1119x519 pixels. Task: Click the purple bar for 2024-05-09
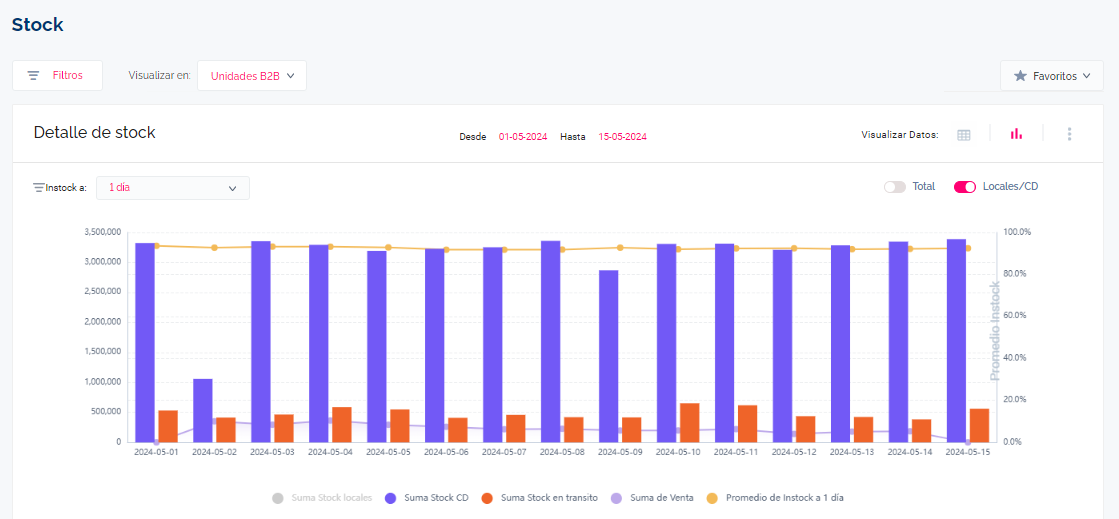608,355
